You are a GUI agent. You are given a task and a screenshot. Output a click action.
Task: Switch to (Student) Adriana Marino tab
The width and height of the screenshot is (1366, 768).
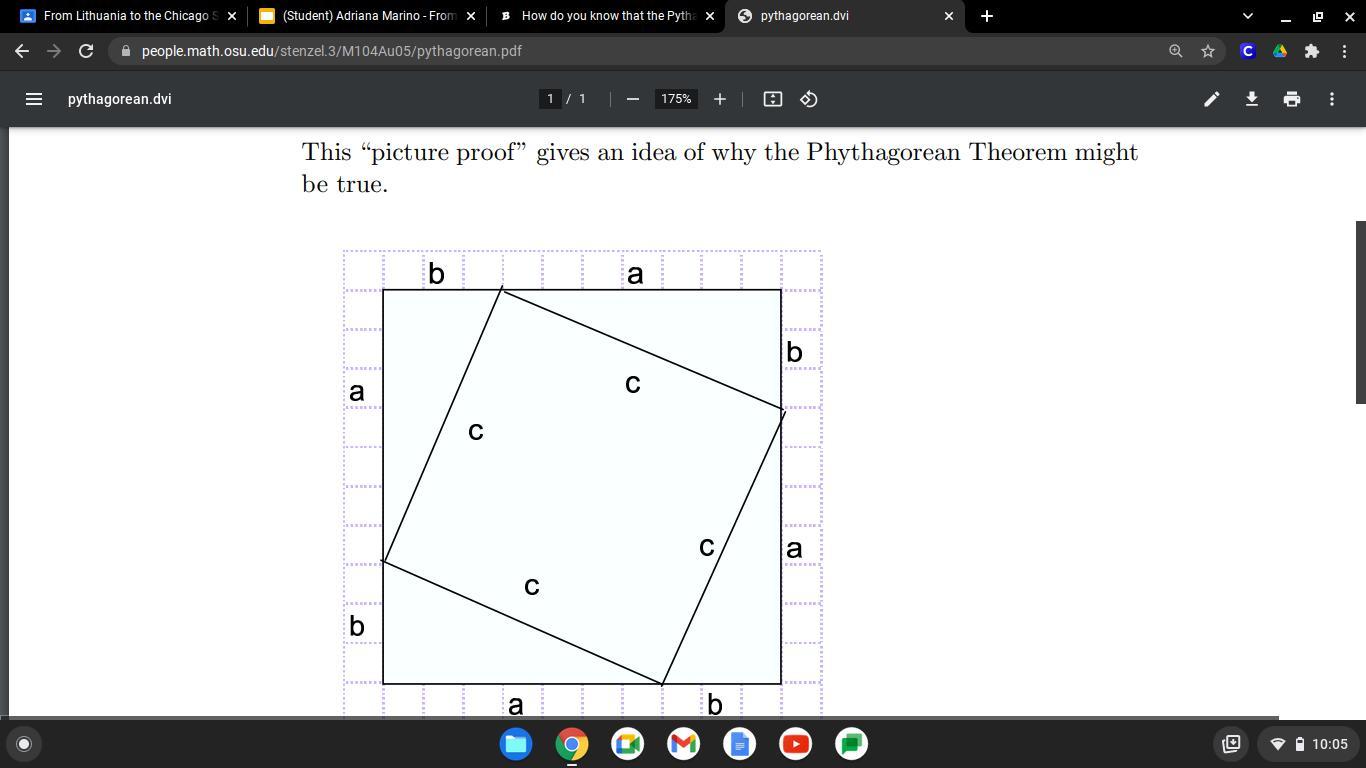tap(366, 16)
